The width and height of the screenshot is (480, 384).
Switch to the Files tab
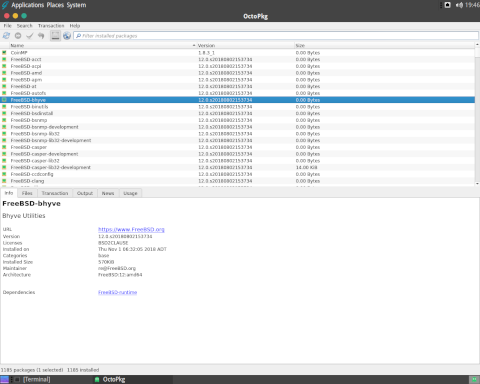(x=27, y=193)
